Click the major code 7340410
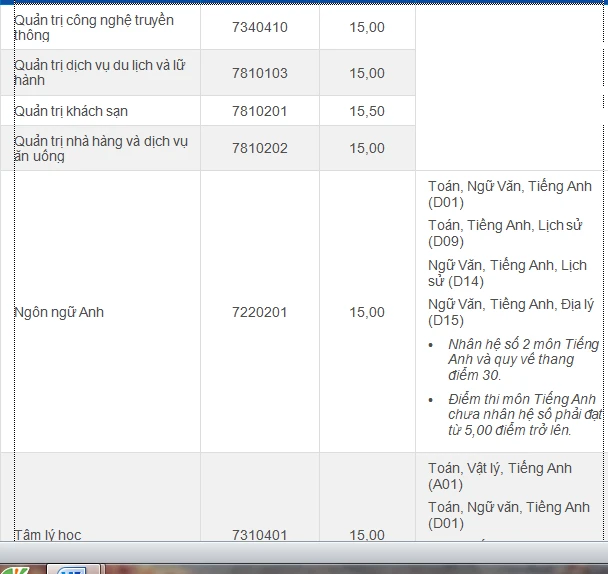Image resolution: width=608 pixels, height=574 pixels. 259,27
